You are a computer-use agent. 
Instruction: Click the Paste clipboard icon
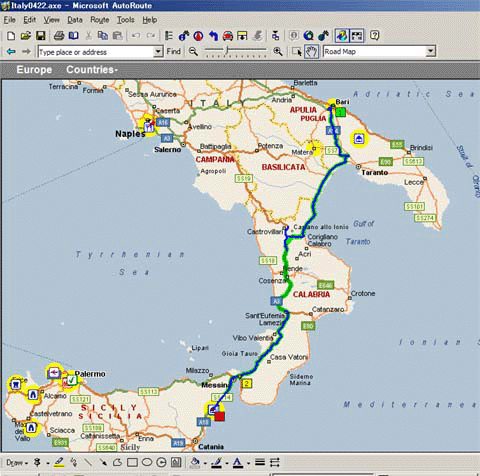(117, 36)
